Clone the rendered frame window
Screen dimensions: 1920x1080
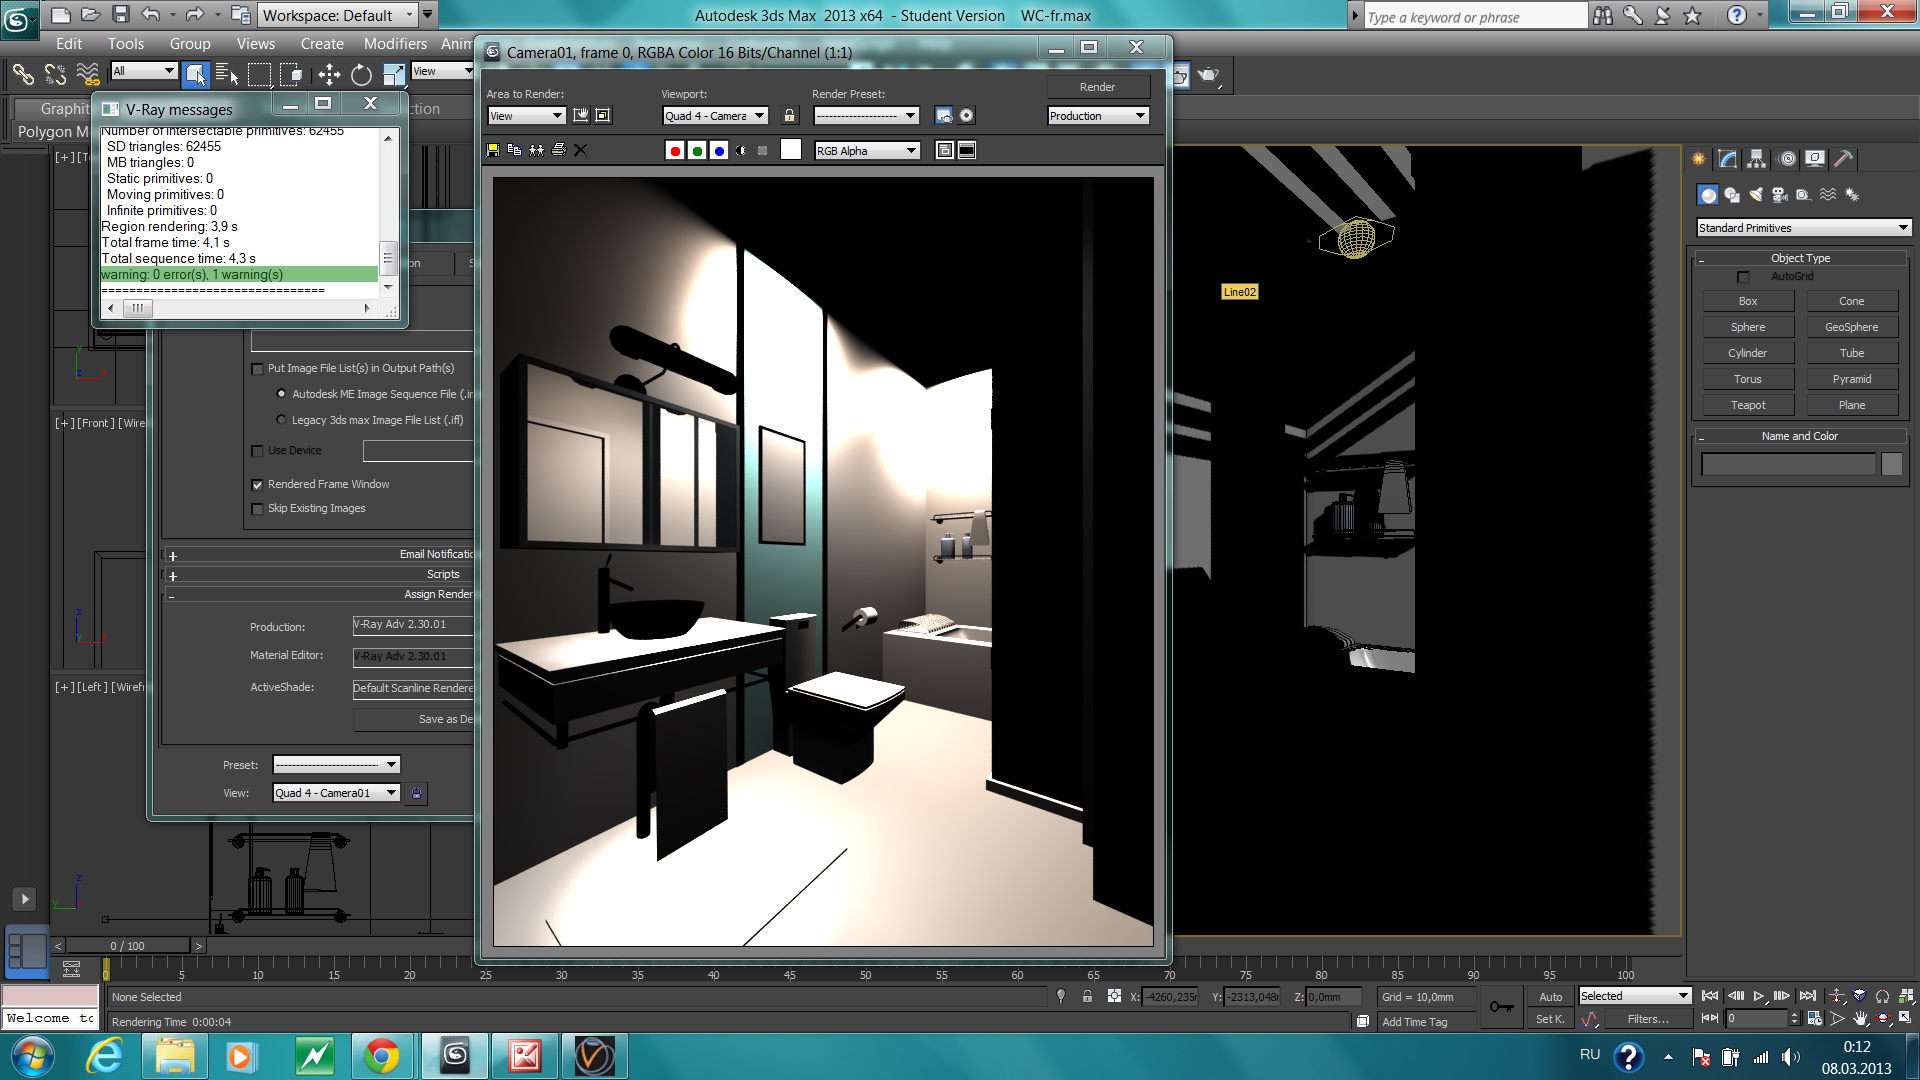click(x=537, y=150)
